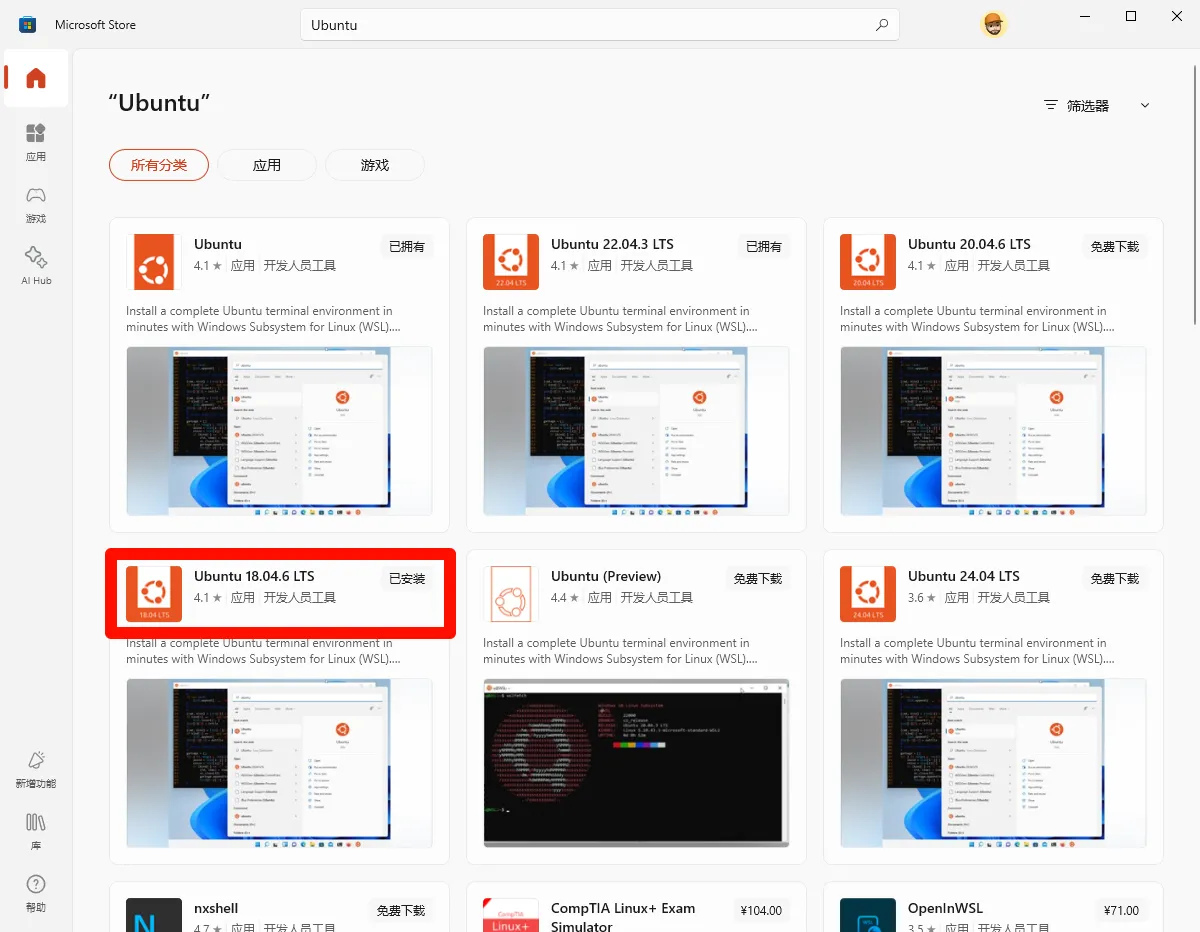Image resolution: width=1200 pixels, height=932 pixels.
Task: Click the Ubuntu 24.04 LTS description text
Action: [x=977, y=651]
